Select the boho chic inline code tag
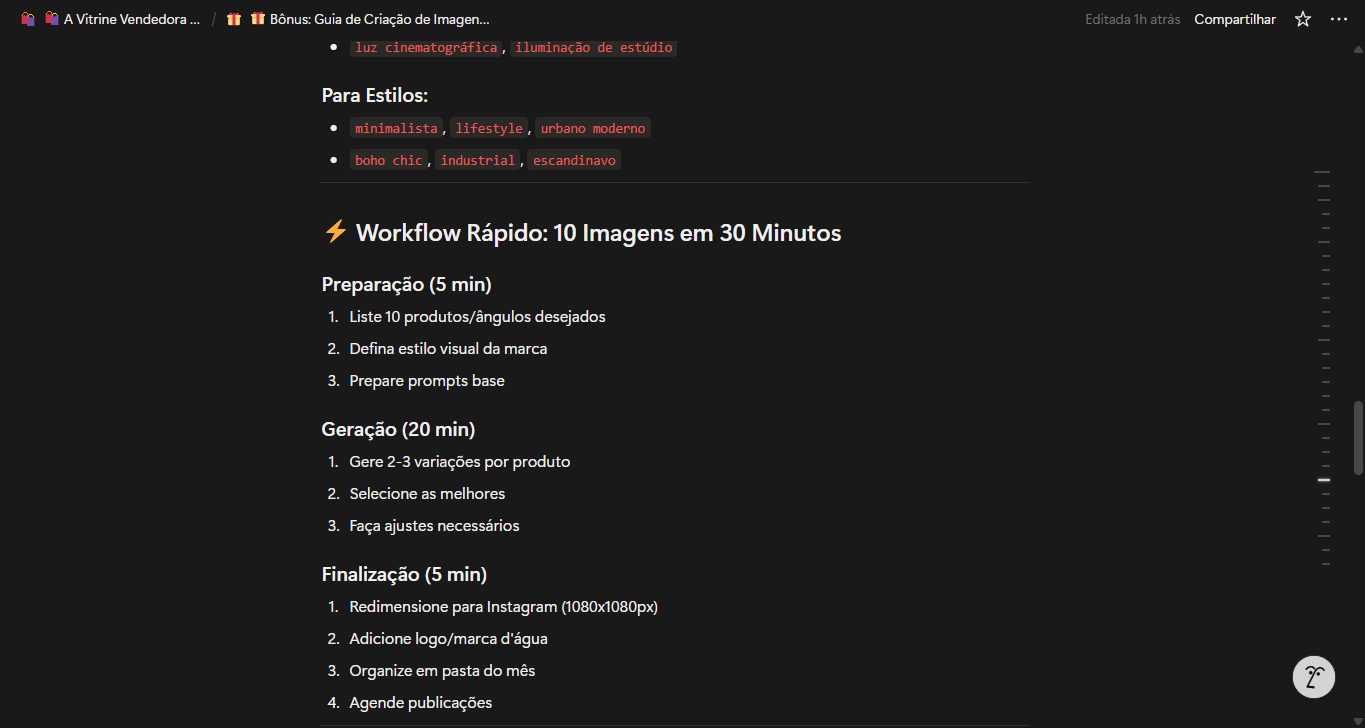The height and width of the screenshot is (728, 1365). (388, 159)
